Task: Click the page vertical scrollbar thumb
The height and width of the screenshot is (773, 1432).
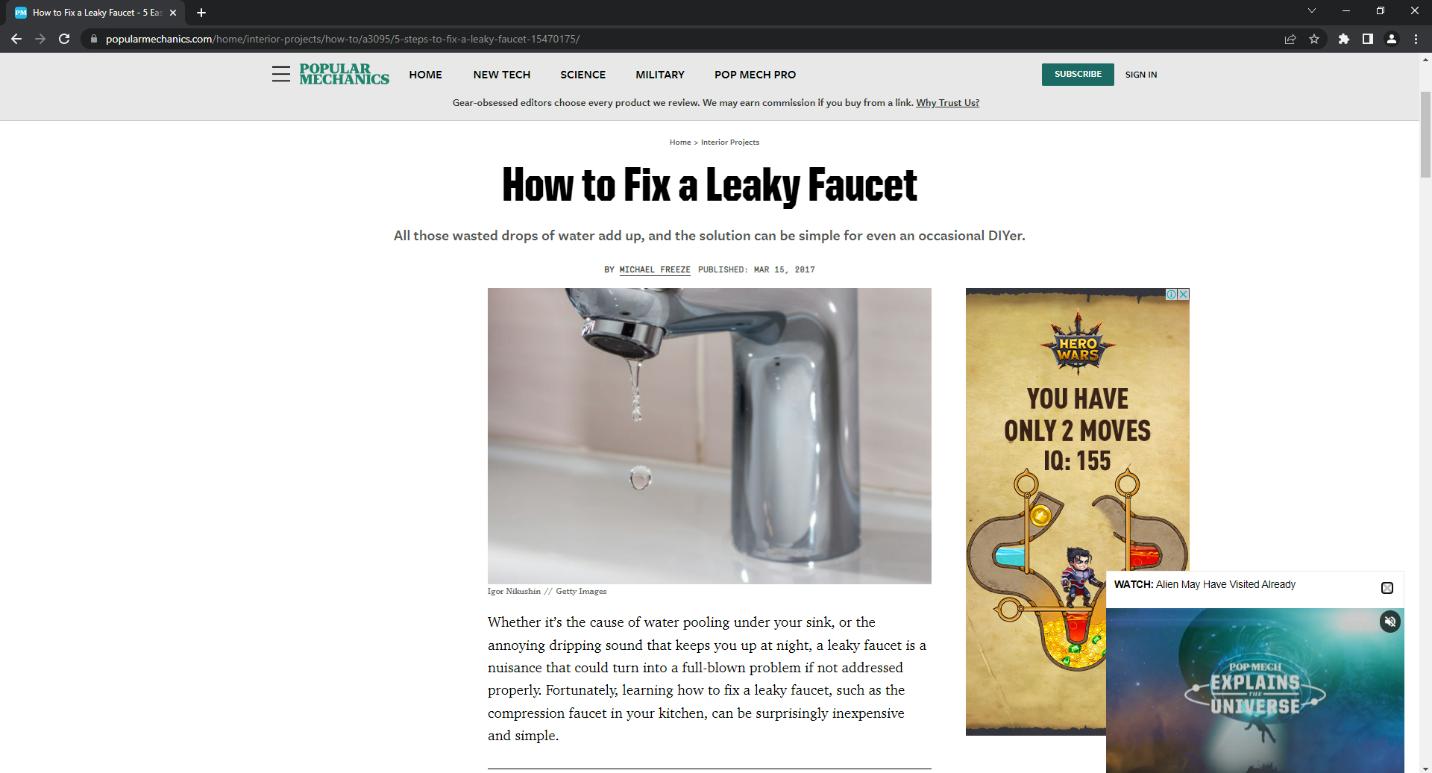Action: [x=1425, y=133]
